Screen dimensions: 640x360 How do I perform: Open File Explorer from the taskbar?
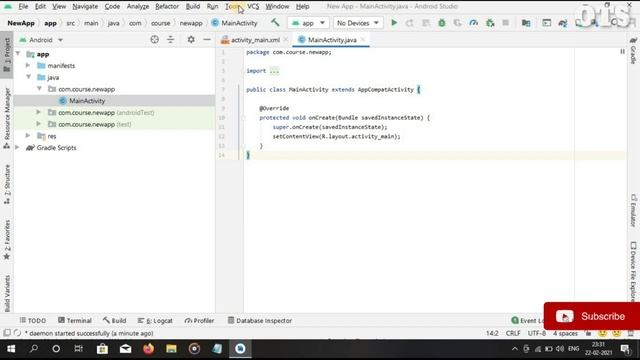click(171, 349)
